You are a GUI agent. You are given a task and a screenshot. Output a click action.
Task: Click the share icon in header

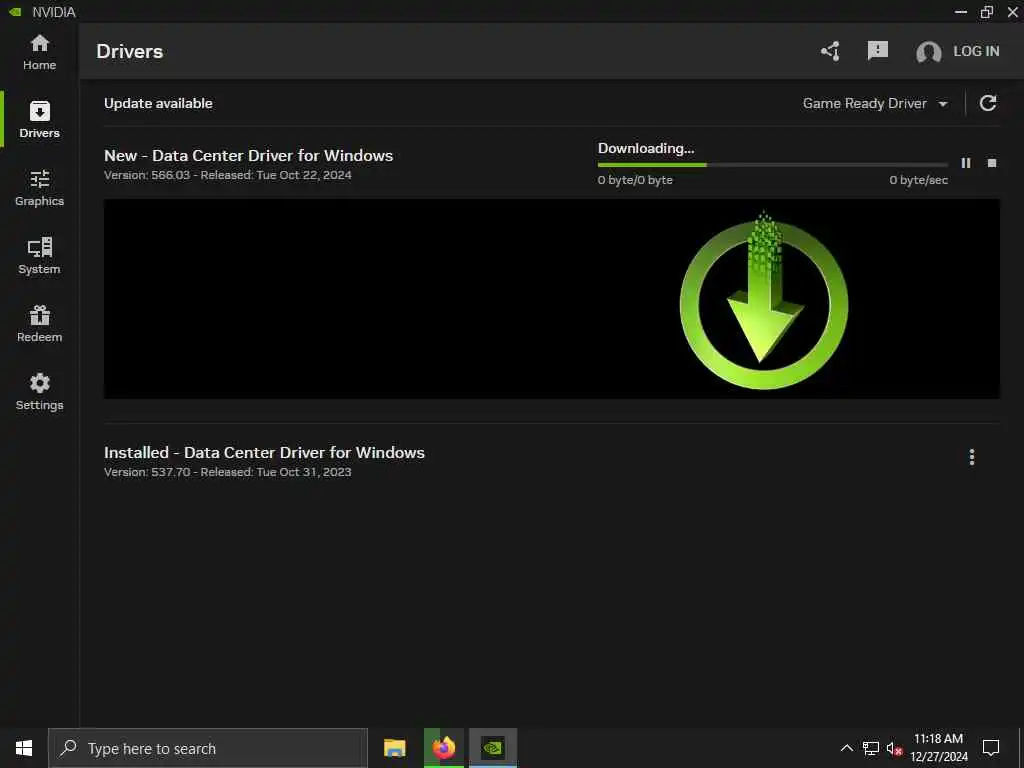click(x=830, y=51)
